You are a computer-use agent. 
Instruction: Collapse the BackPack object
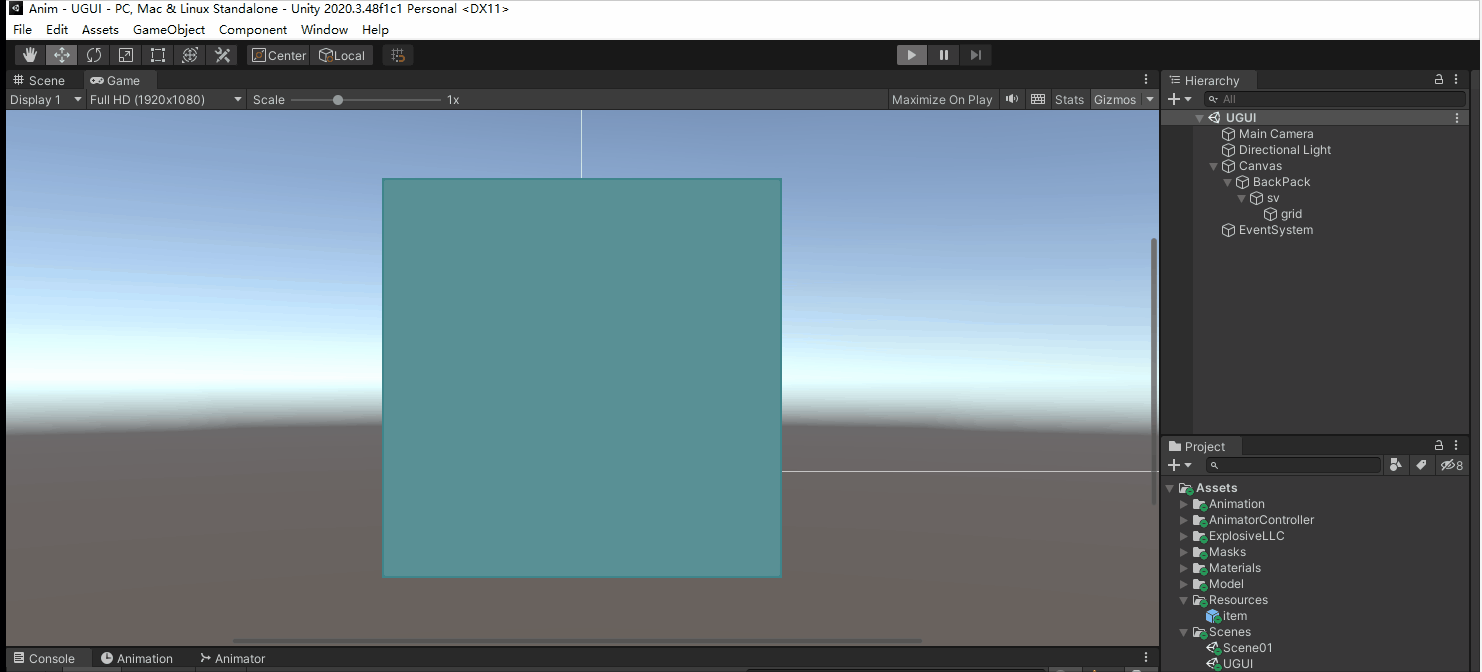(1228, 182)
